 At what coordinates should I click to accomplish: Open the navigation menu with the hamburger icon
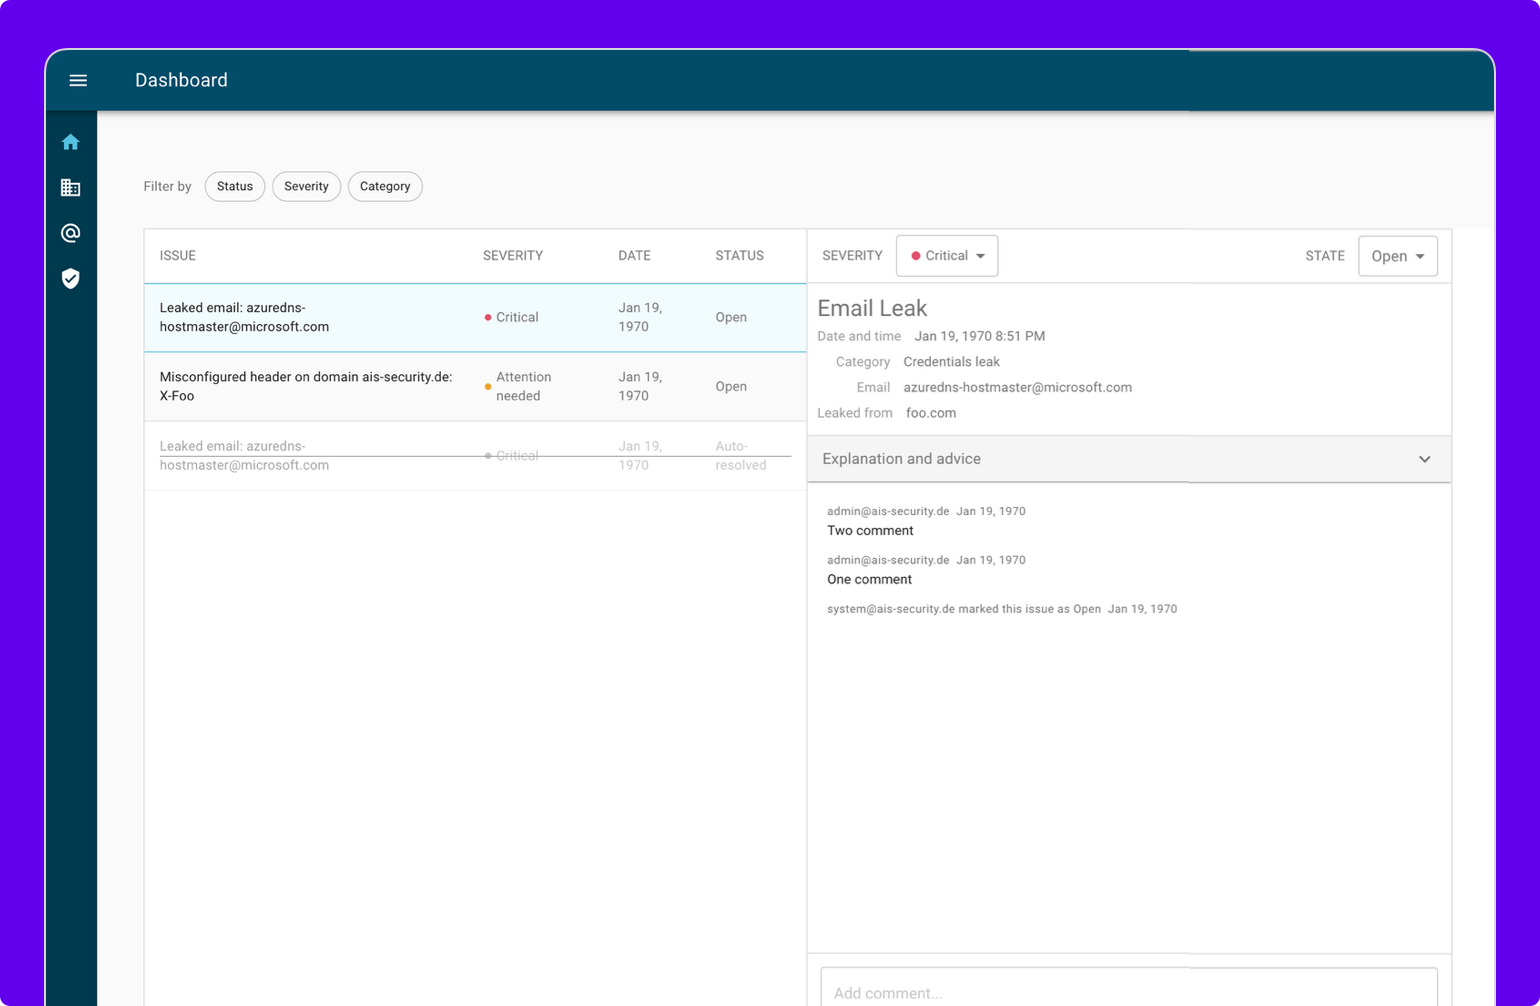[77, 81]
